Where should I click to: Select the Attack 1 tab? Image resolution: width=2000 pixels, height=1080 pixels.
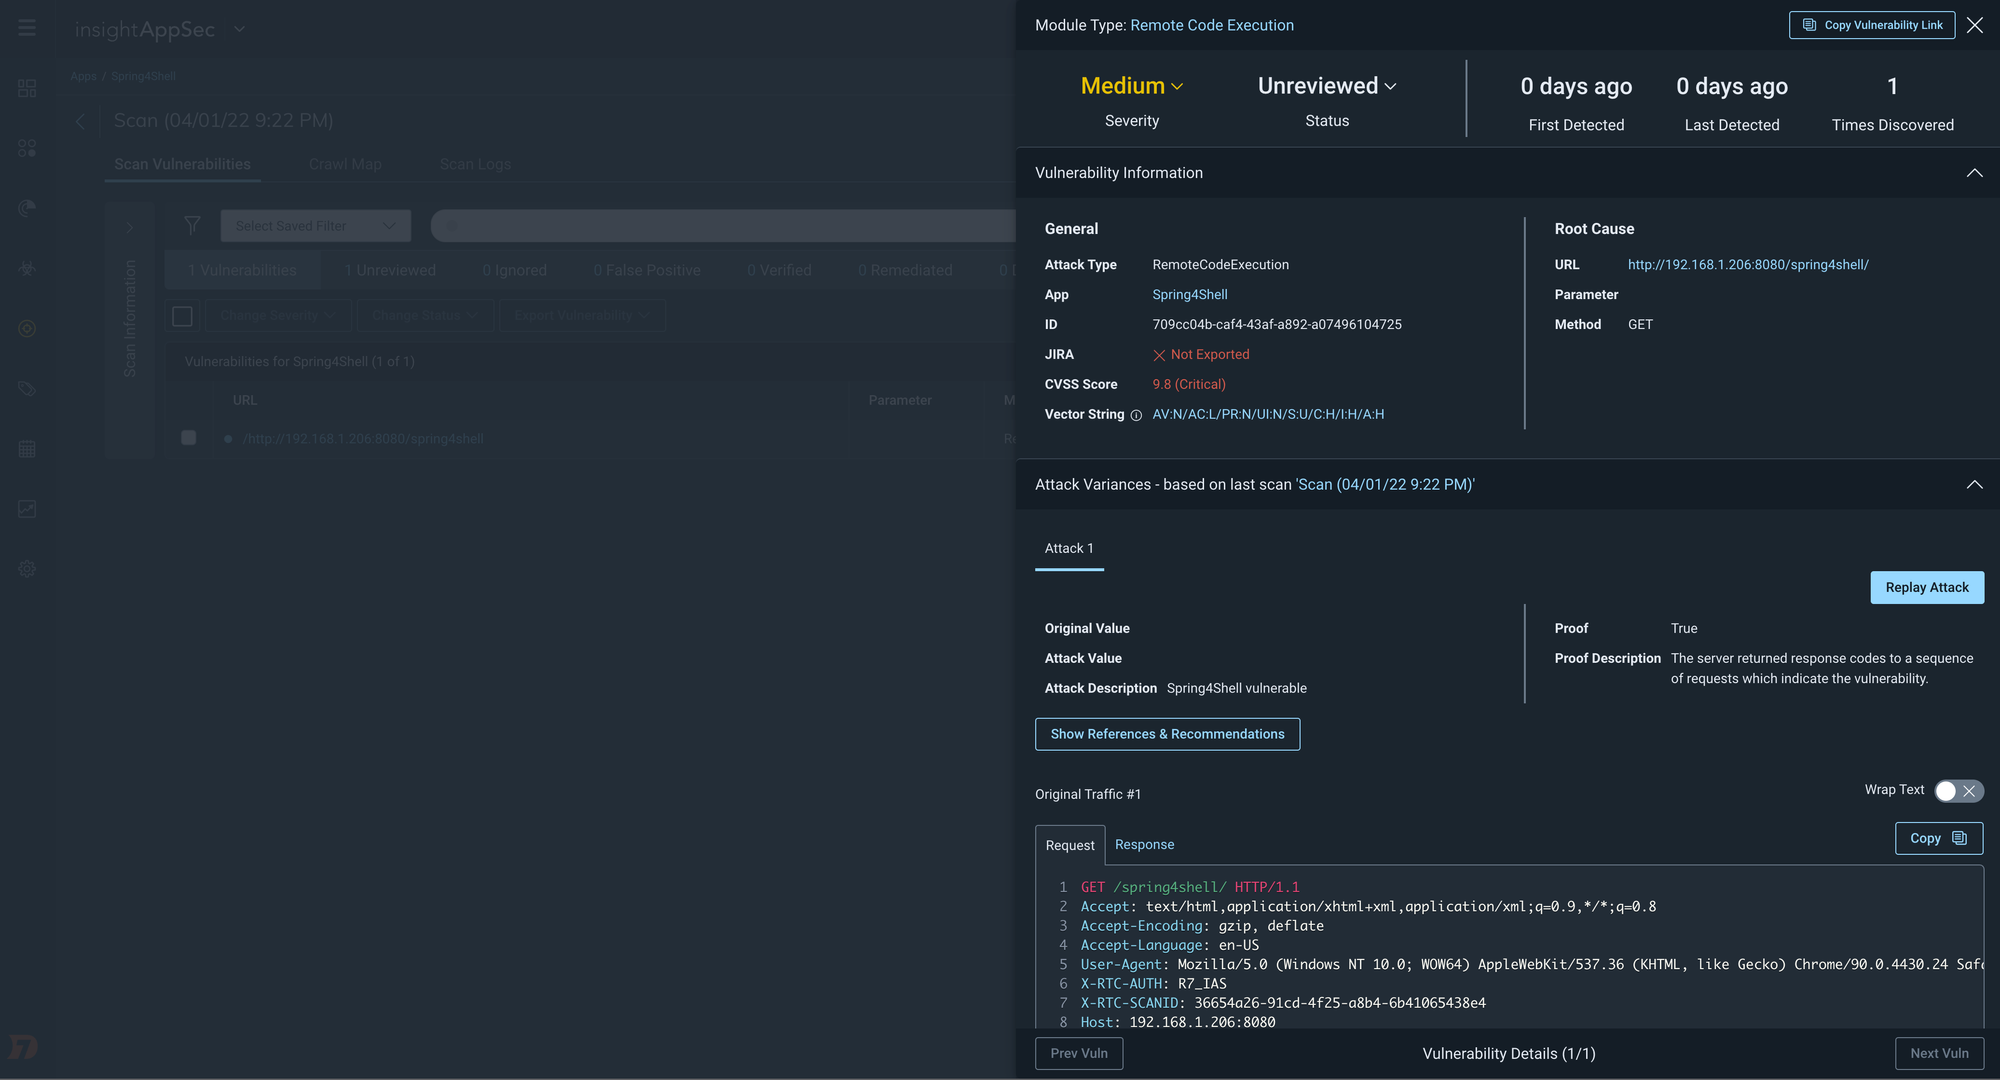1069,548
